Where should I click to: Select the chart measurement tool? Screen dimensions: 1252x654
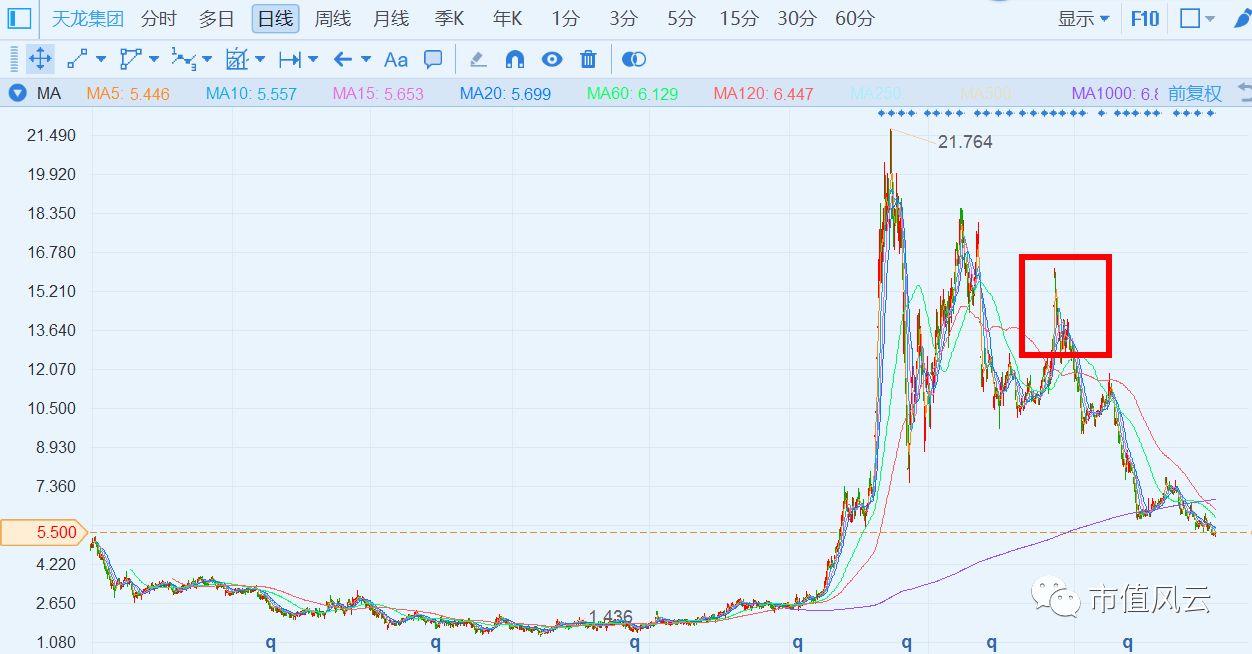237,59
